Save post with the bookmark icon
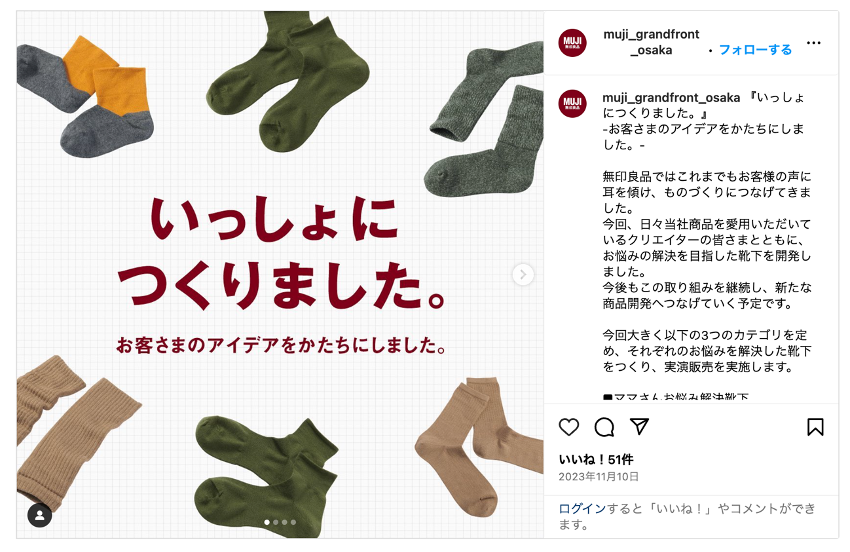The height and width of the screenshot is (552, 850). point(815,427)
